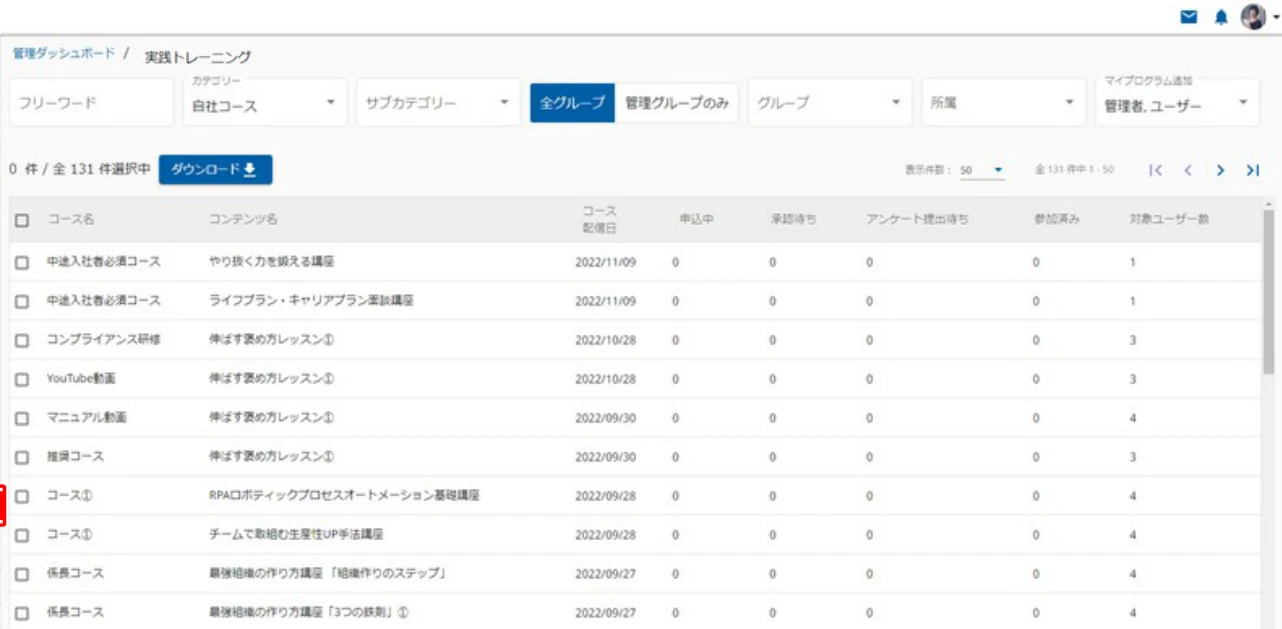This screenshot has width=1282, height=629.
Task: Switch to 管理グループのみ filter
Action: [x=677, y=102]
